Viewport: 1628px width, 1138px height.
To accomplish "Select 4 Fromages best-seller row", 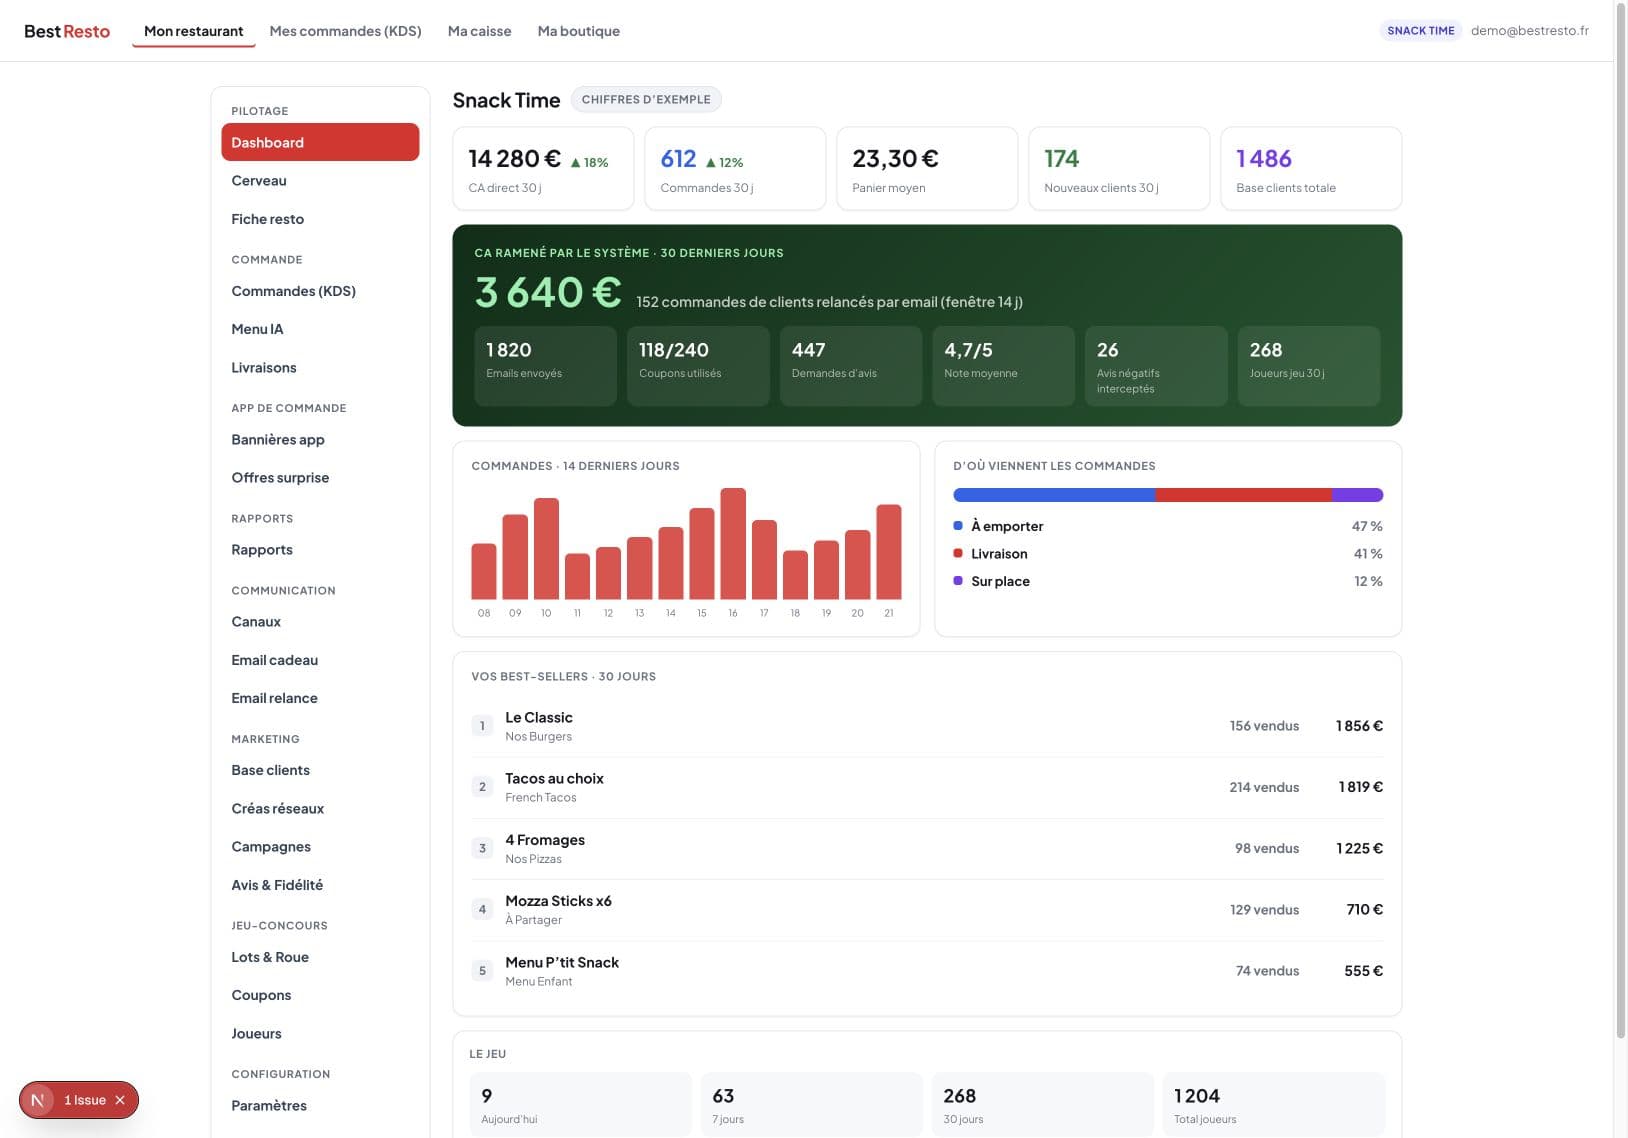I will [x=927, y=848].
